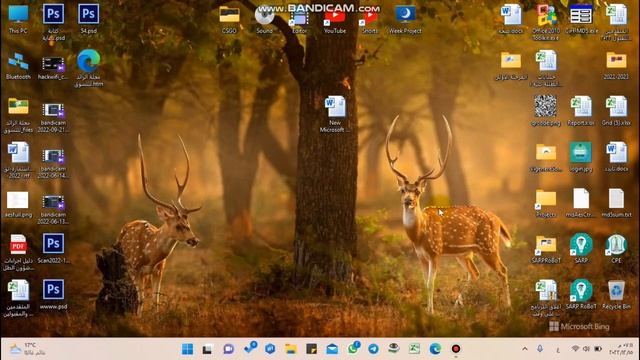Select the Bluetooth desktop shortcut
Viewport: 640px width, 360px height.
[x=18, y=65]
